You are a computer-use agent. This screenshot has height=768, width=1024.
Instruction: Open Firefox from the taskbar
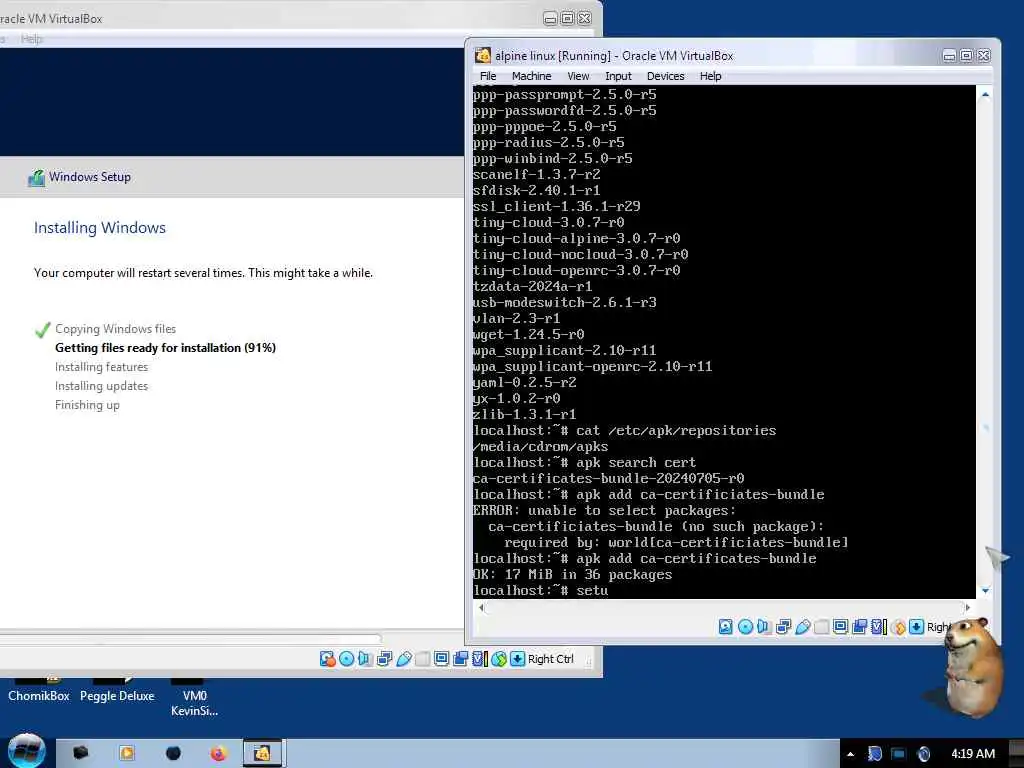click(x=218, y=754)
